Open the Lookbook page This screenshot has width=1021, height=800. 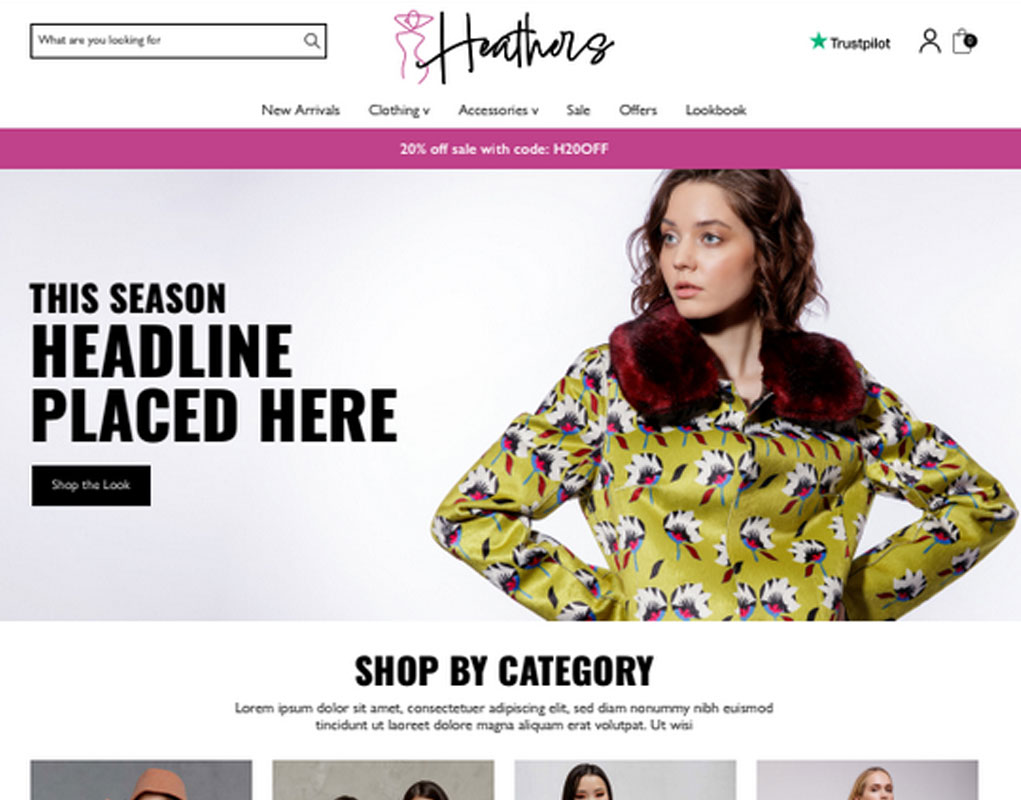716,110
